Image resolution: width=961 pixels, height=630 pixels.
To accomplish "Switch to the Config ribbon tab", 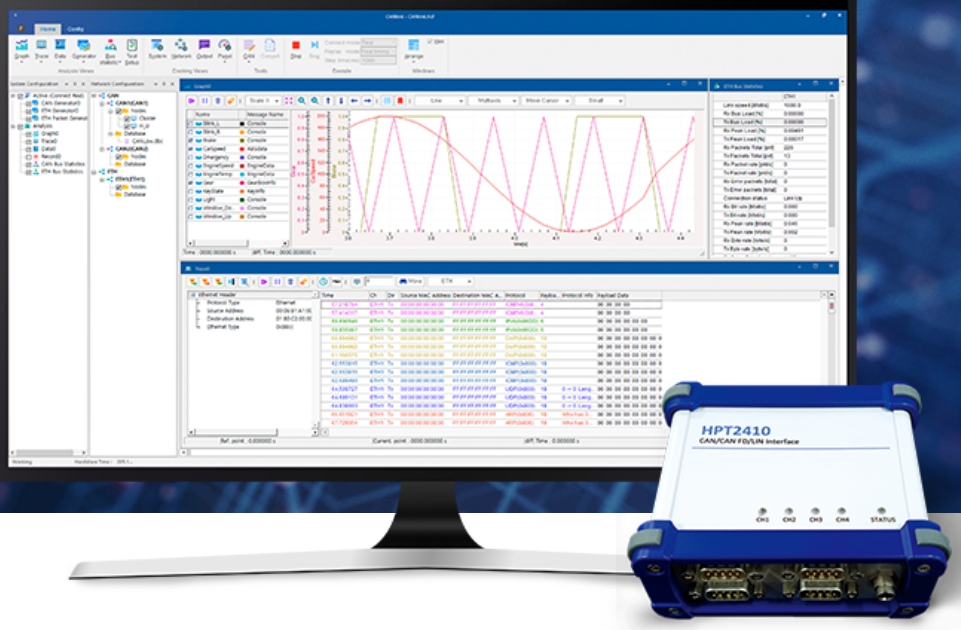I will [x=75, y=29].
